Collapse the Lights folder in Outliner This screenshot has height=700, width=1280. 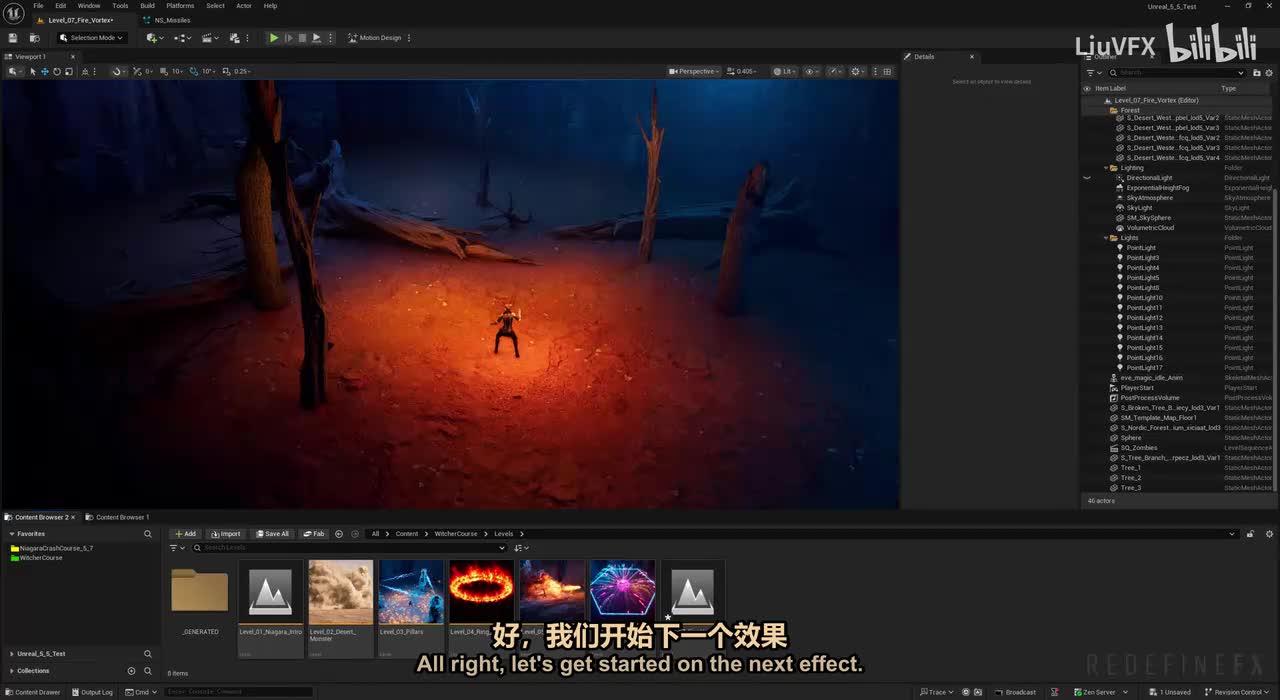[1106, 238]
